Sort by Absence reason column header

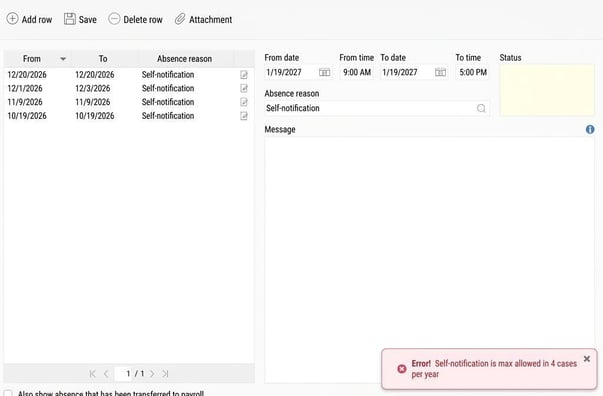pos(185,59)
